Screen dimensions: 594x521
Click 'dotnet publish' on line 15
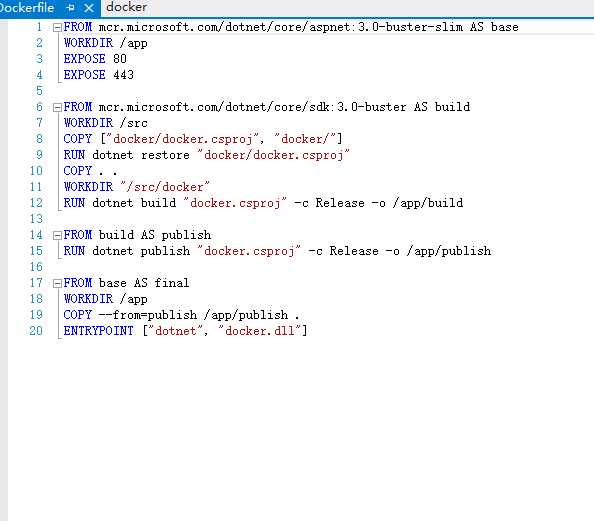[x=141, y=251]
